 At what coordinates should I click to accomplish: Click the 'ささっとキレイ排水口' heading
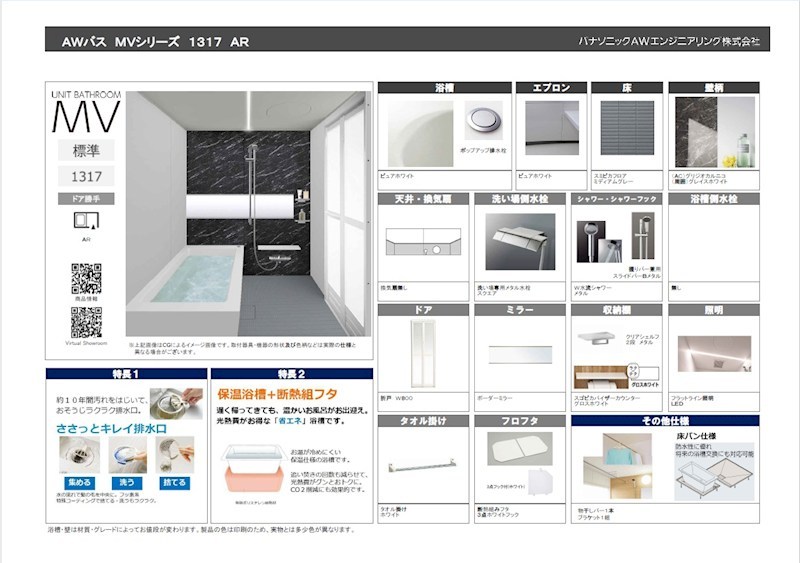coord(111,429)
